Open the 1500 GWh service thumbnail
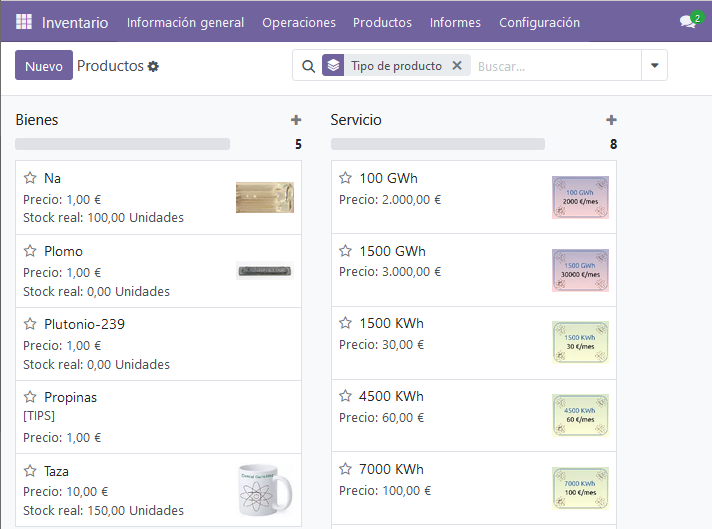This screenshot has height=529, width=712. pos(580,270)
